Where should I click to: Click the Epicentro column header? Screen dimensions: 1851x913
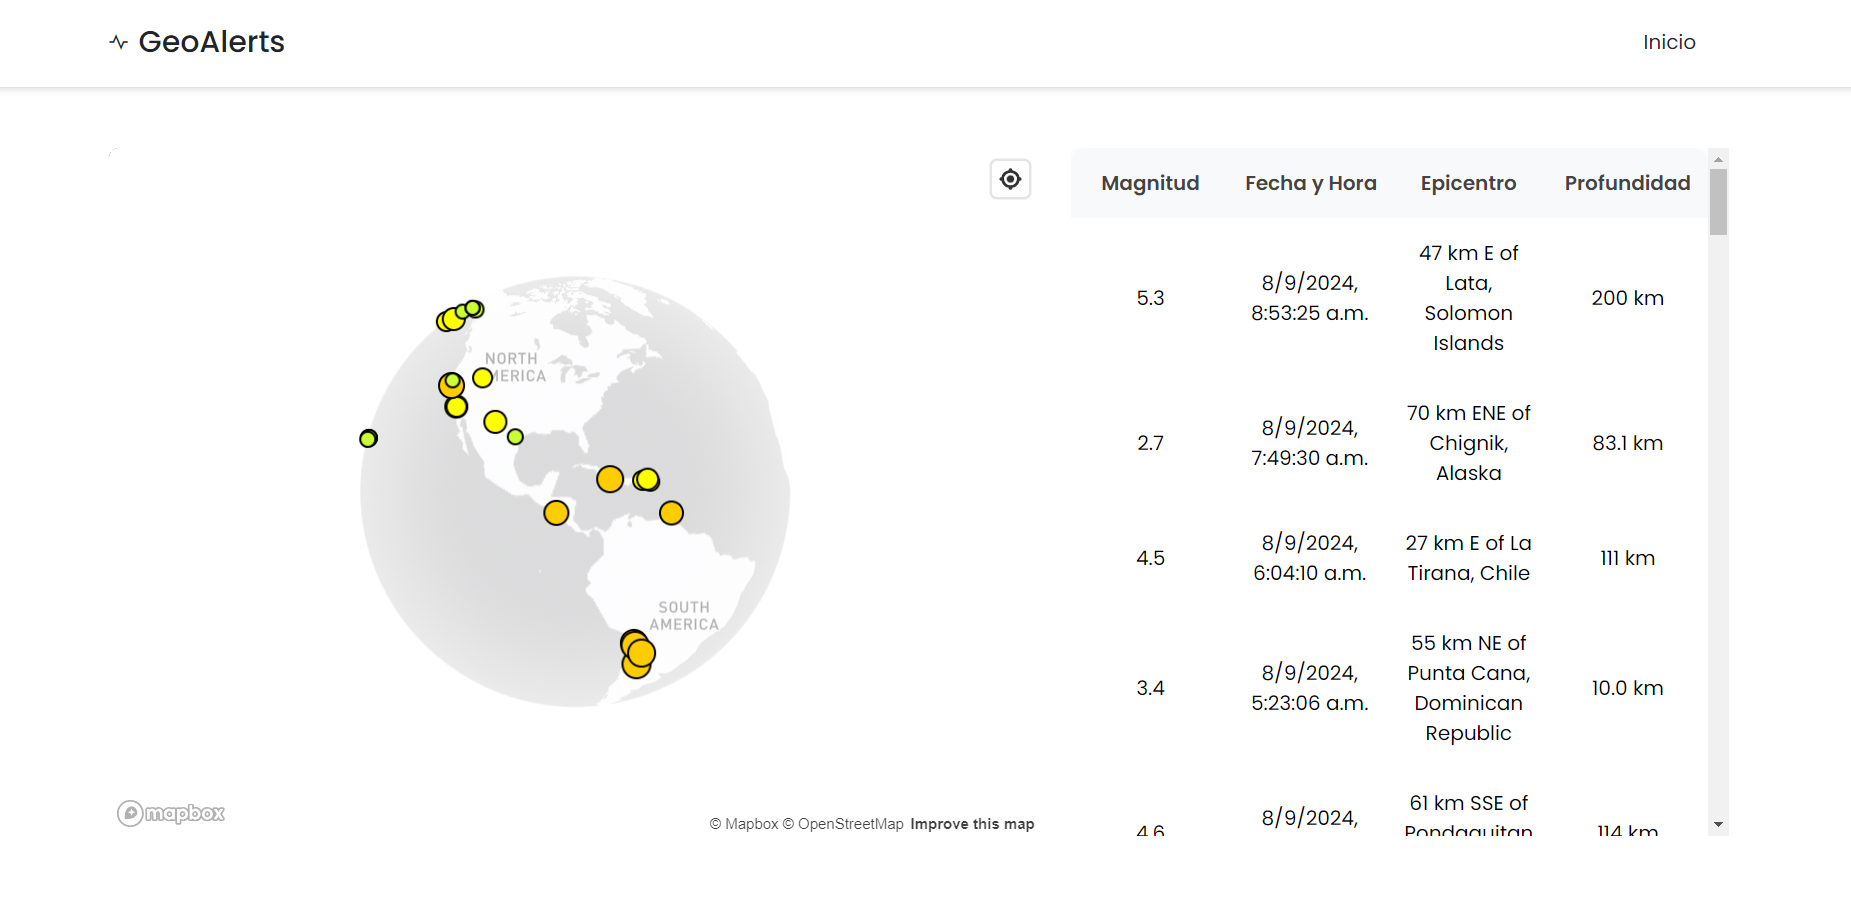tap(1468, 183)
